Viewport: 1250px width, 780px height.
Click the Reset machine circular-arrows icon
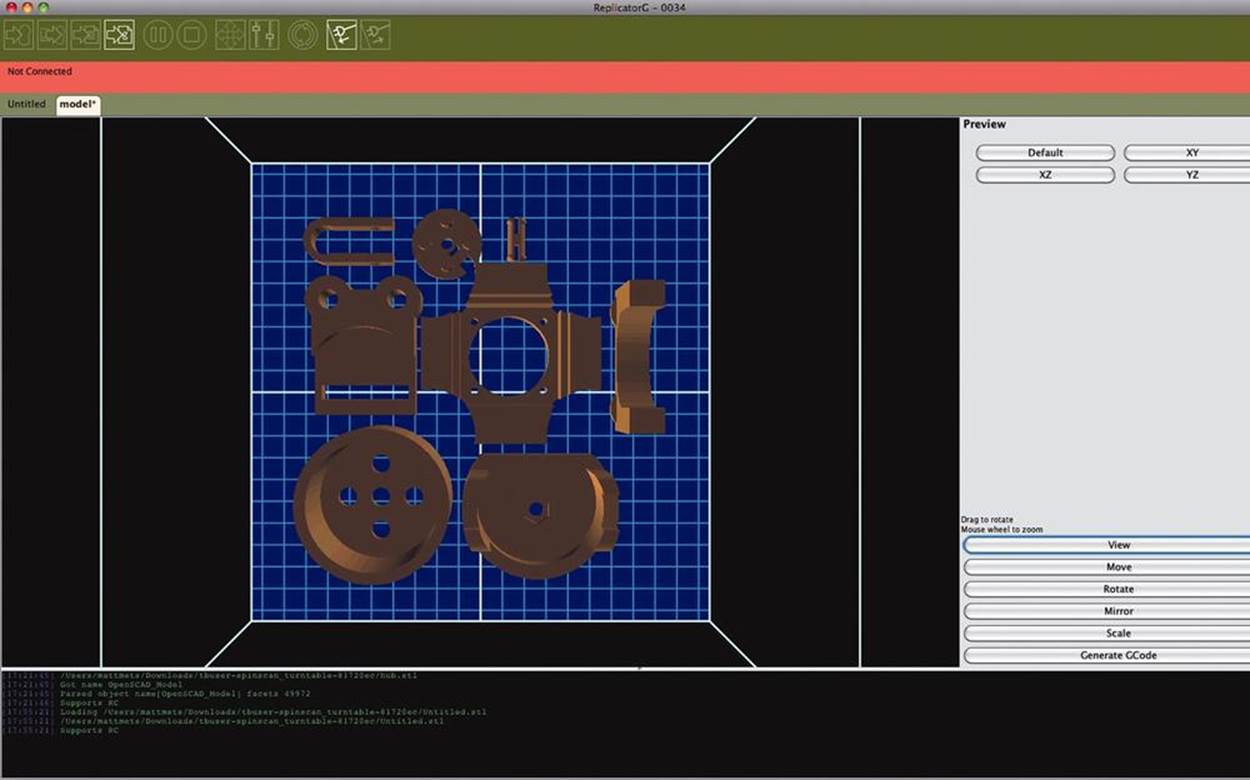(x=303, y=36)
